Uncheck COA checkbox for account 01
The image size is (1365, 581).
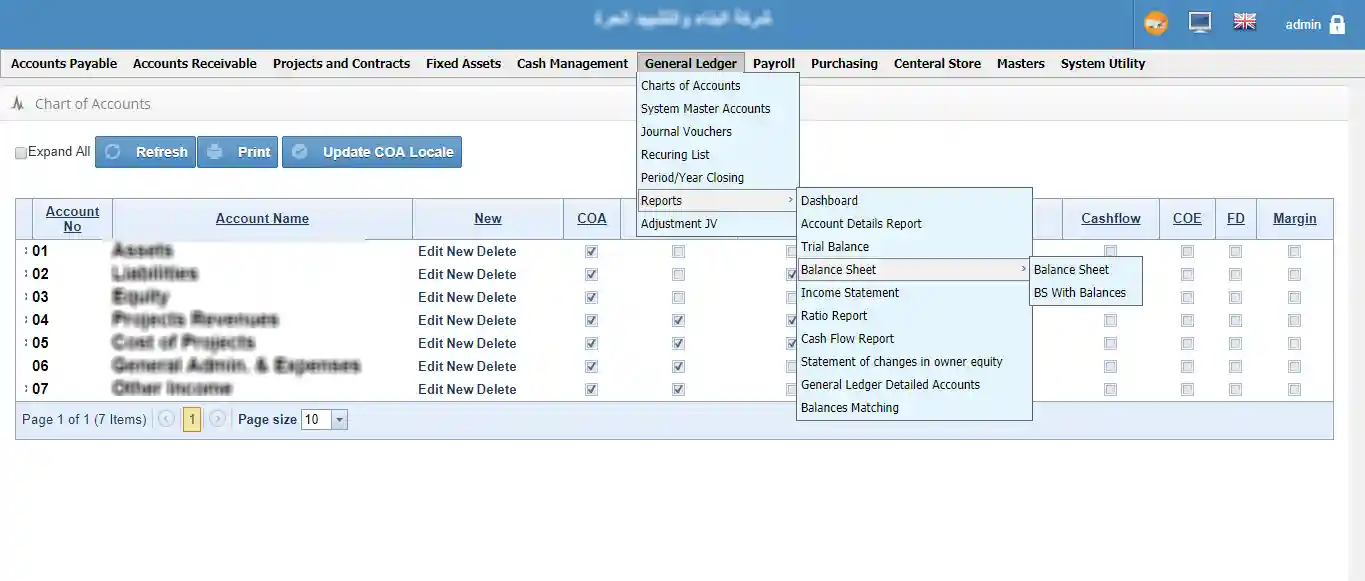[591, 251]
